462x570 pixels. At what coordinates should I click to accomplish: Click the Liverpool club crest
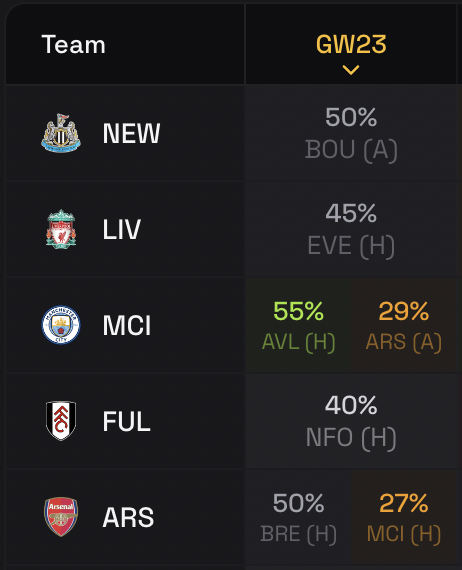(x=61, y=229)
